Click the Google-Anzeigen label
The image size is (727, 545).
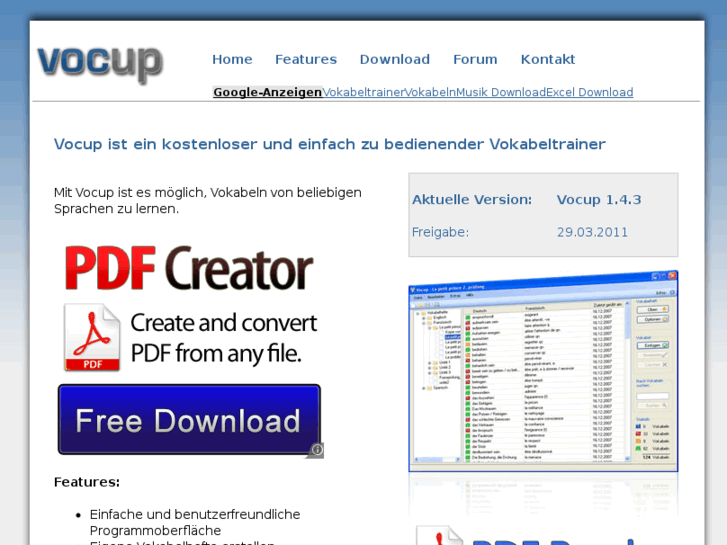point(268,92)
